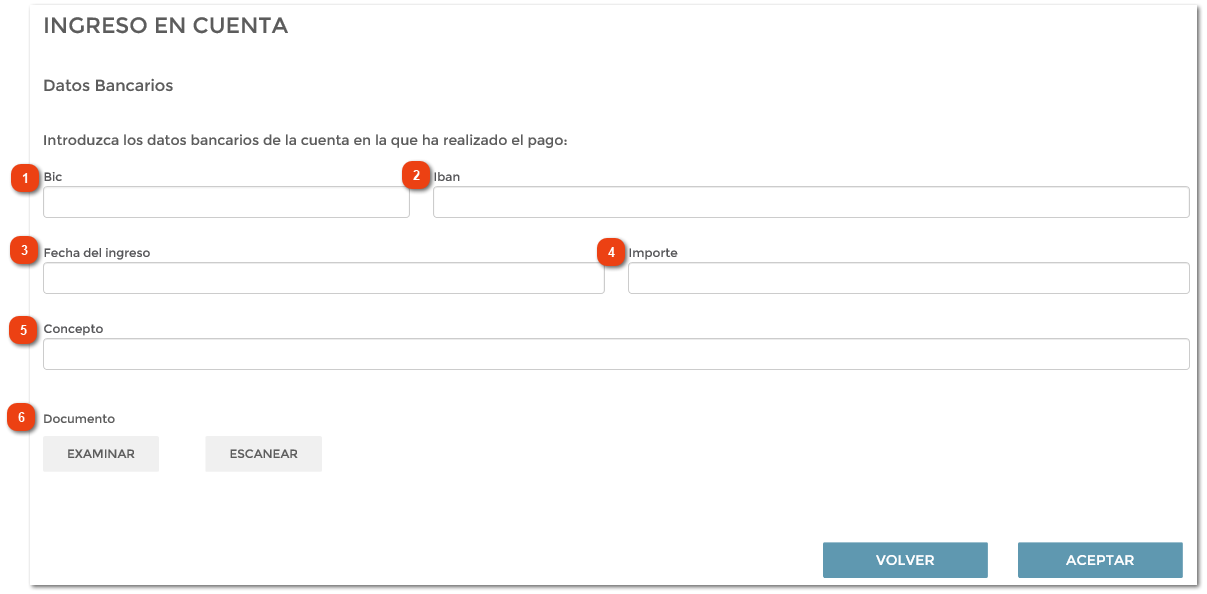1207x594 pixels.
Task: Click the Datos Bancarios section title
Action: click(x=108, y=86)
